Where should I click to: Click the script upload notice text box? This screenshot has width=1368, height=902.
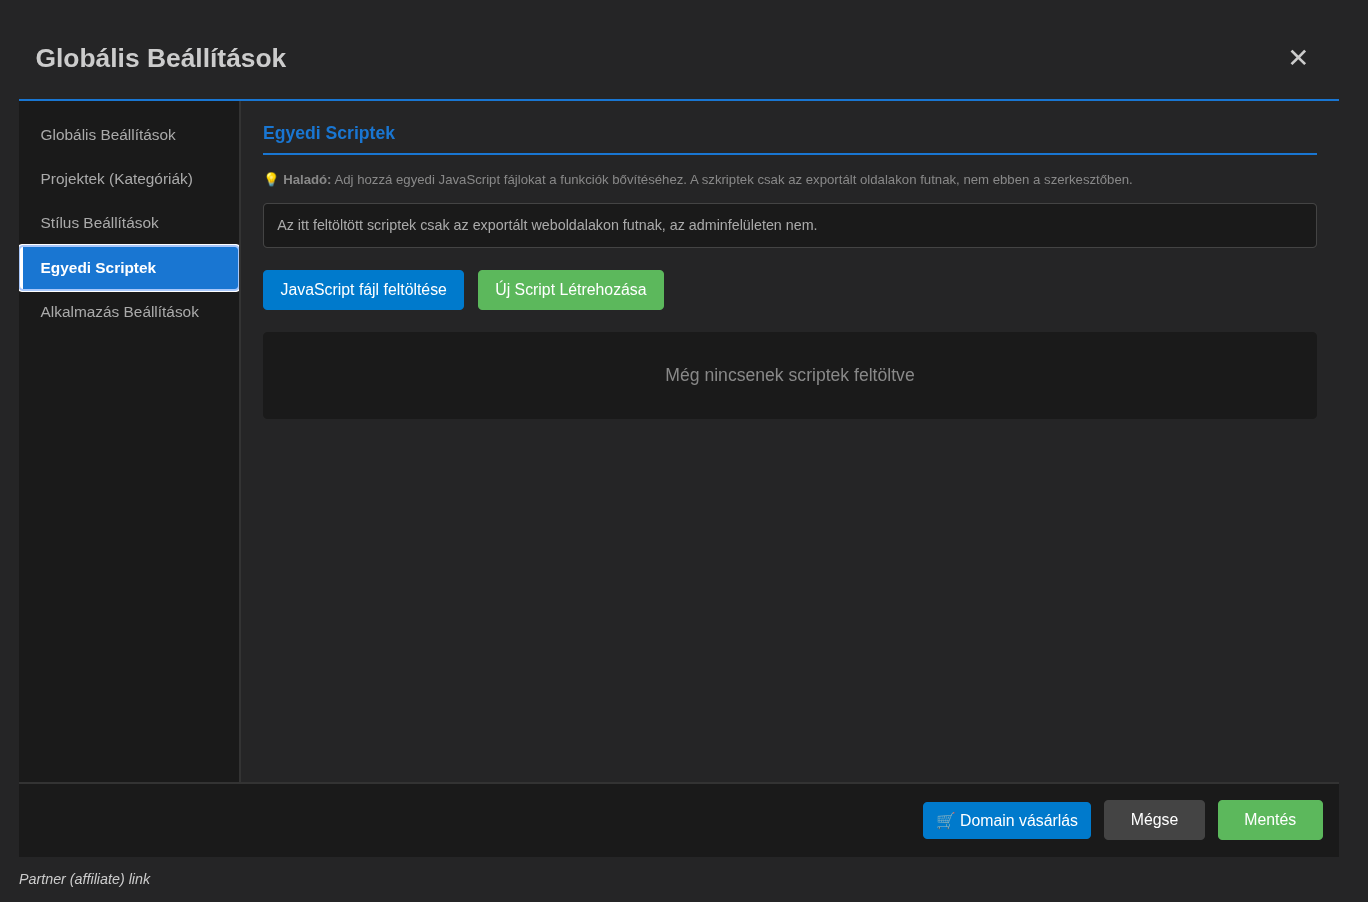790,225
